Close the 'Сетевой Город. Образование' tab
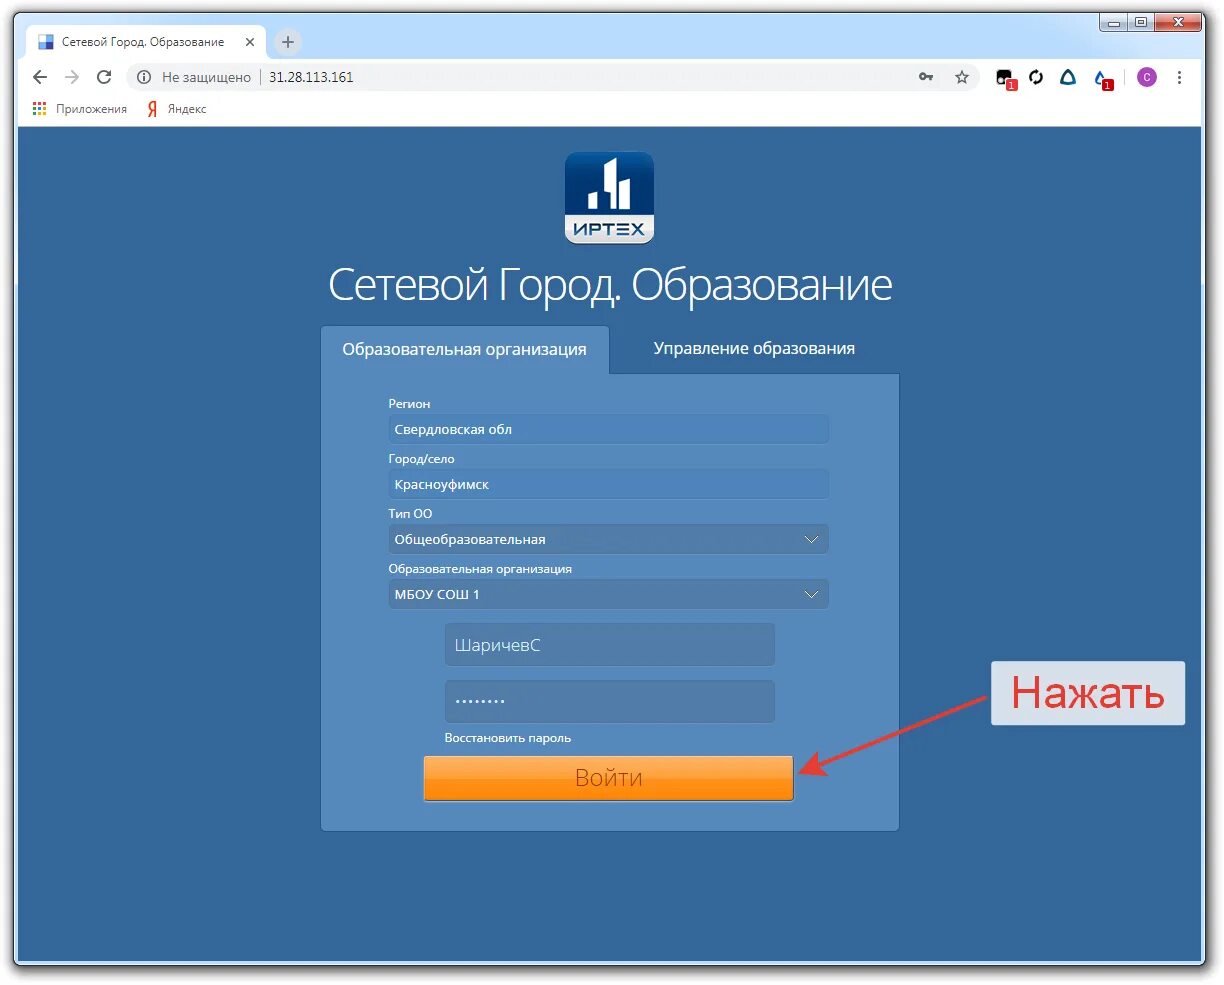Screen dimensions: 1224x985 point(250,42)
